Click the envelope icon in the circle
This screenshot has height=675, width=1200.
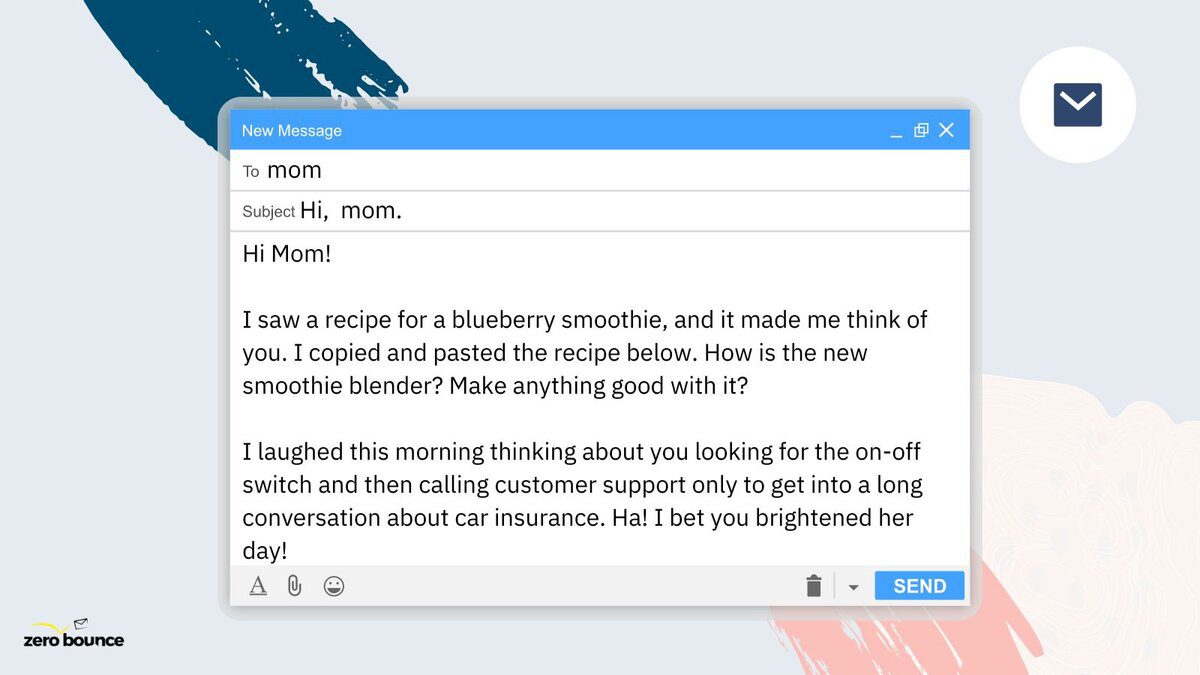(x=1077, y=103)
